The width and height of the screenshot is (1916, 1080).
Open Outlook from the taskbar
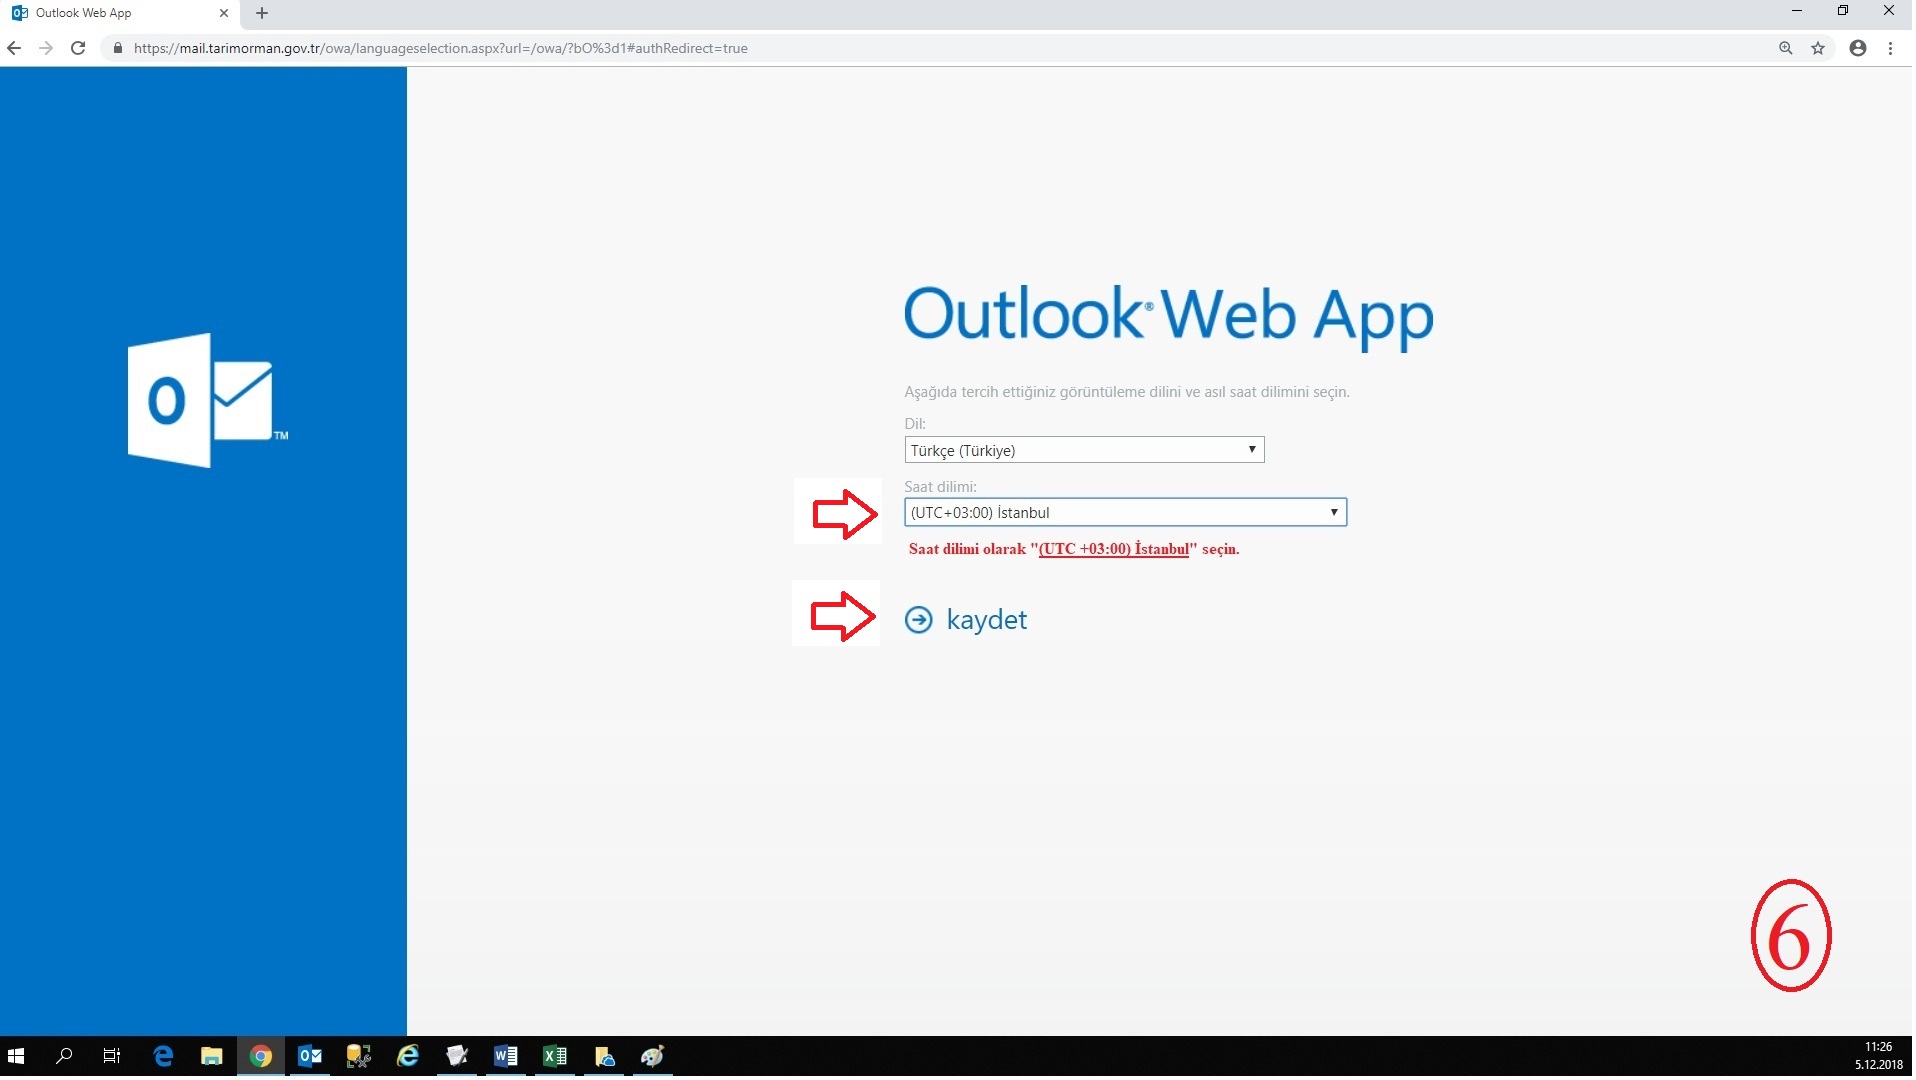(x=310, y=1056)
